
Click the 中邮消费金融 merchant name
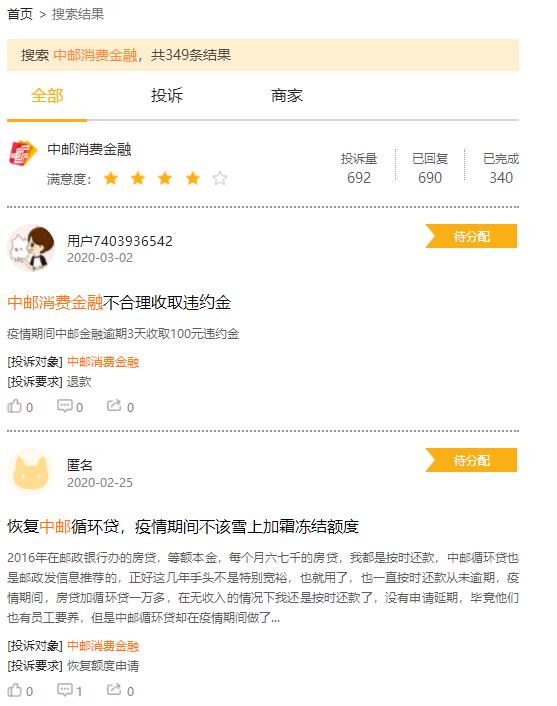[89, 149]
